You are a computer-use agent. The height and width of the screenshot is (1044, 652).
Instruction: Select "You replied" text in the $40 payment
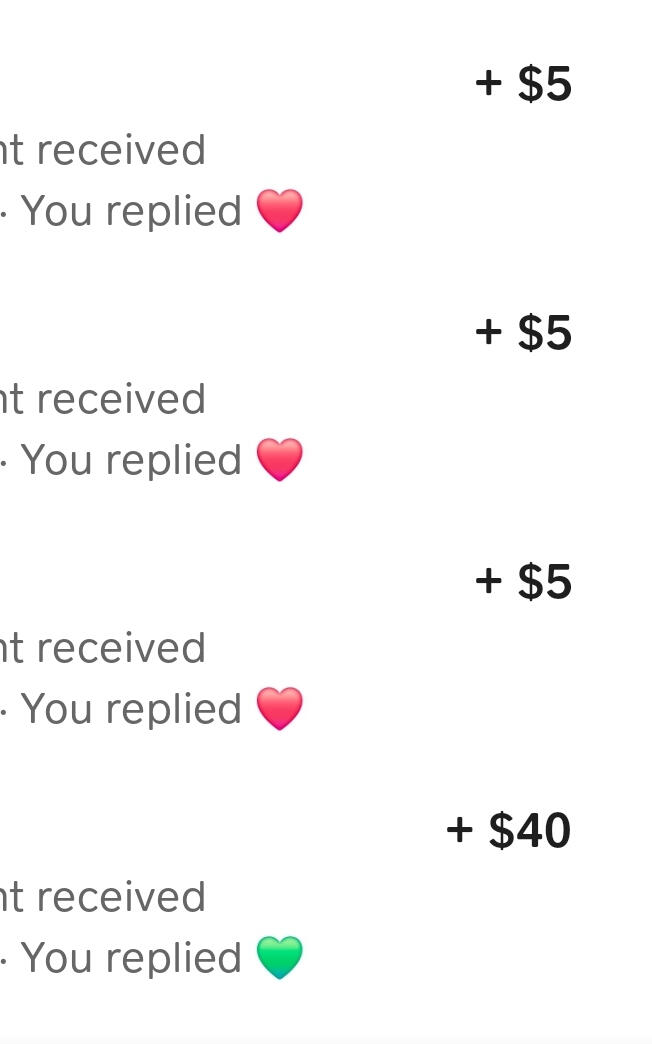(131, 959)
